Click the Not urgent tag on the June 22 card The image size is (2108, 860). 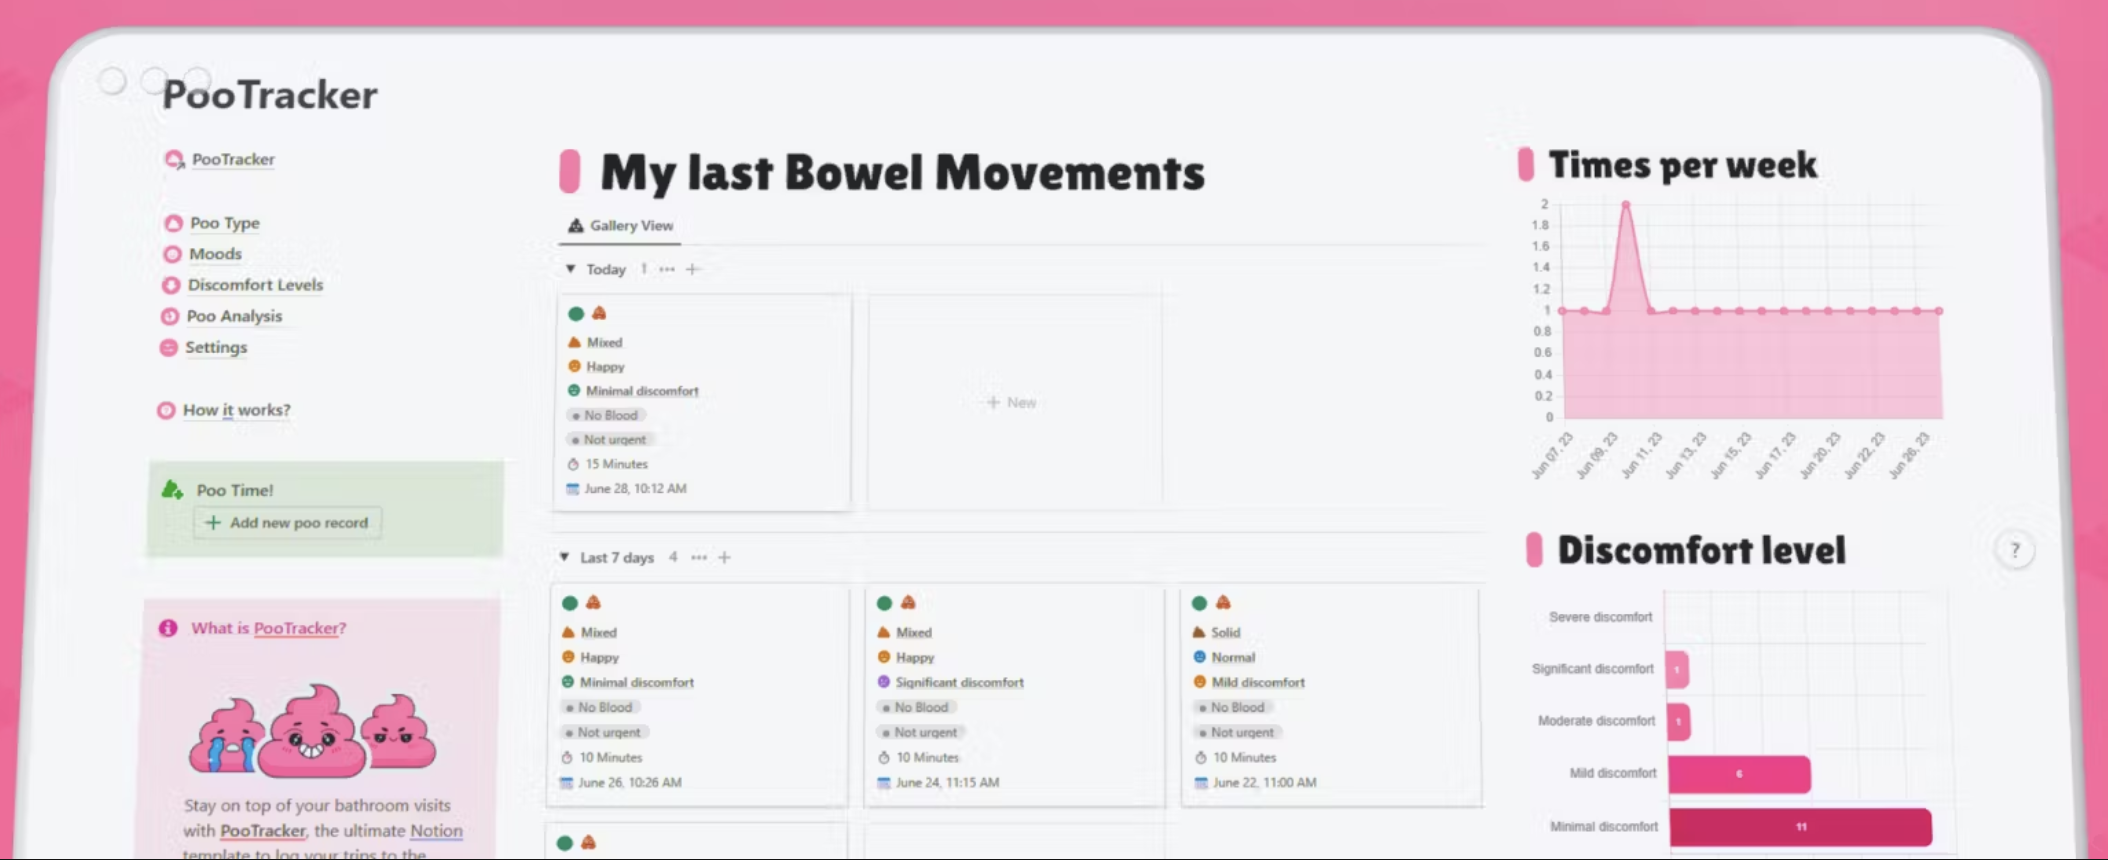(x=1236, y=732)
